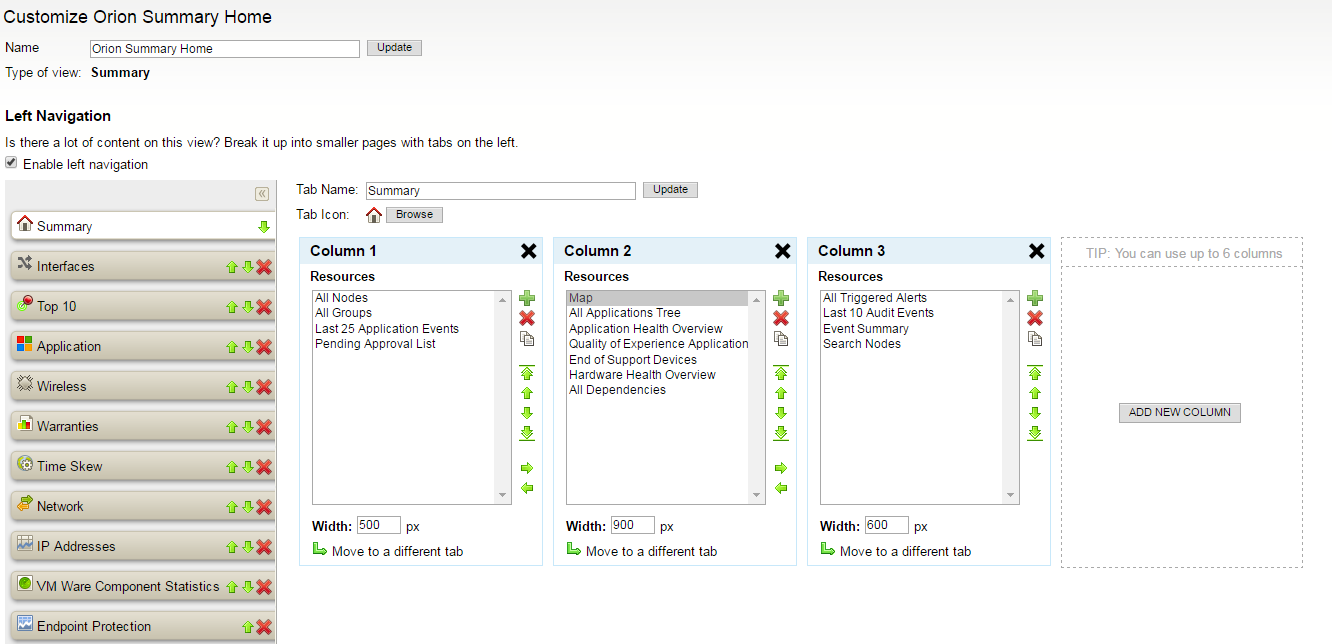Open the Application tab
This screenshot has height=644, width=1332.
(x=143, y=346)
